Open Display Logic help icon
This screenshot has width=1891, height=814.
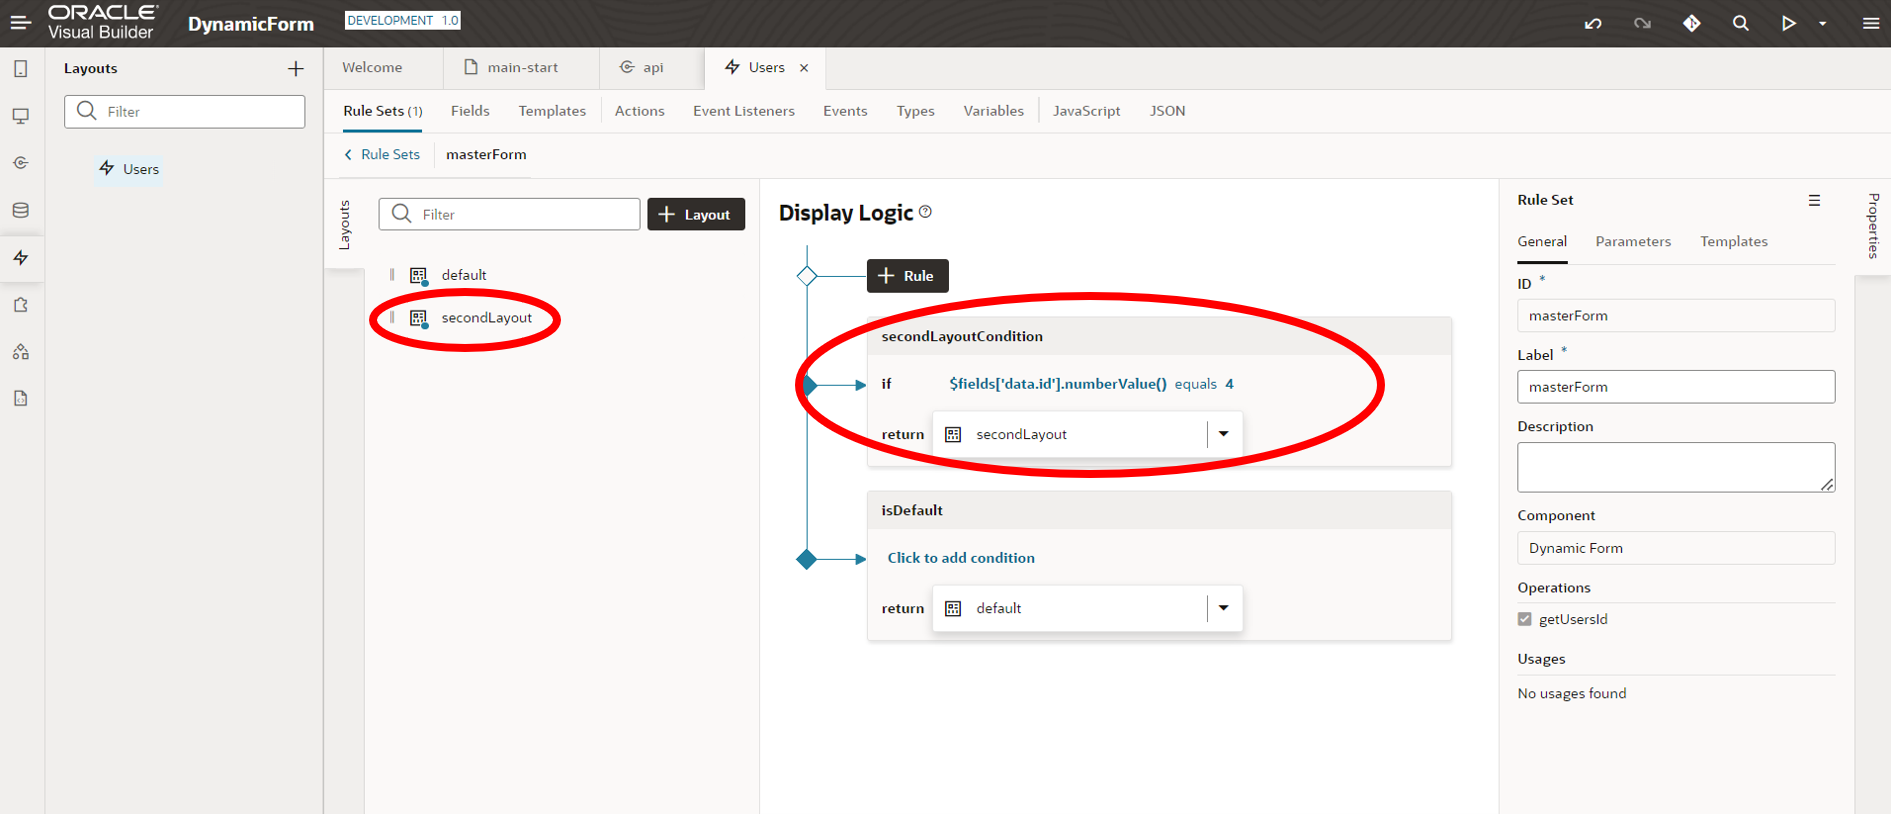click(925, 212)
